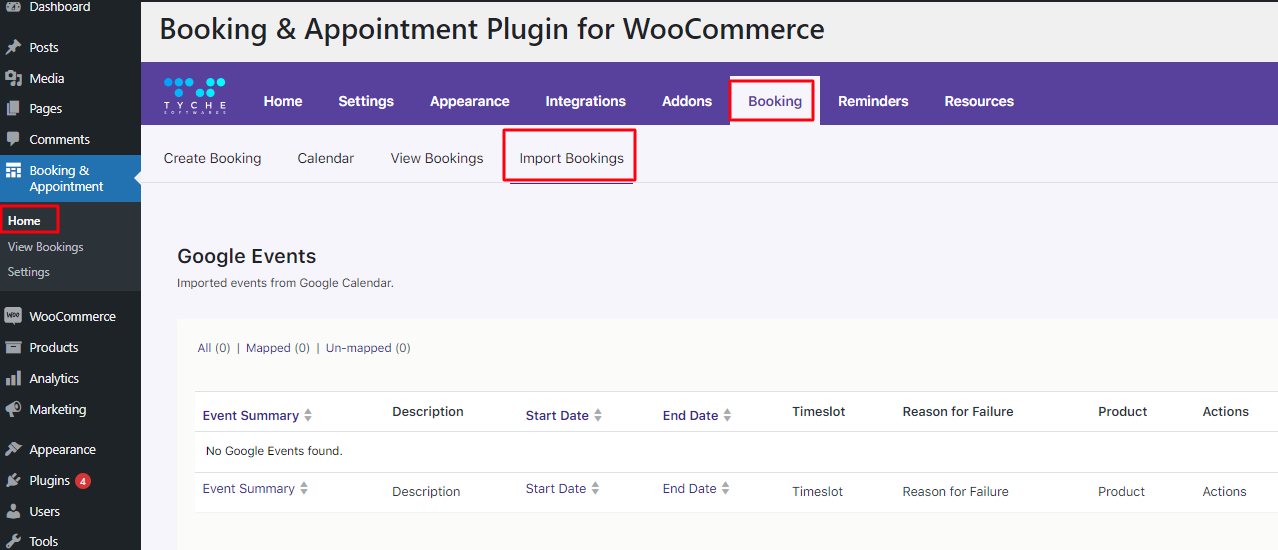Click the Tyche Softwares logo
This screenshot has width=1278, height=550.
tap(195, 95)
